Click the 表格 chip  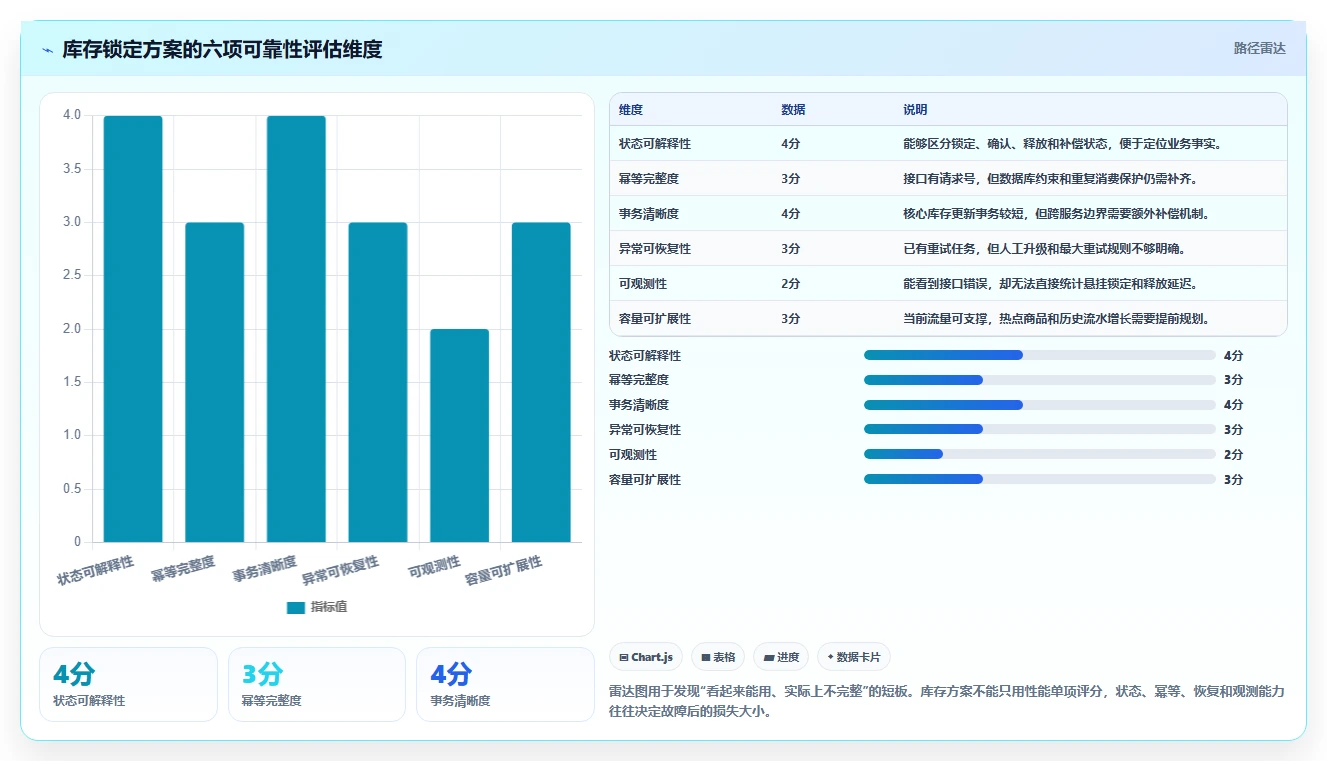tap(718, 657)
